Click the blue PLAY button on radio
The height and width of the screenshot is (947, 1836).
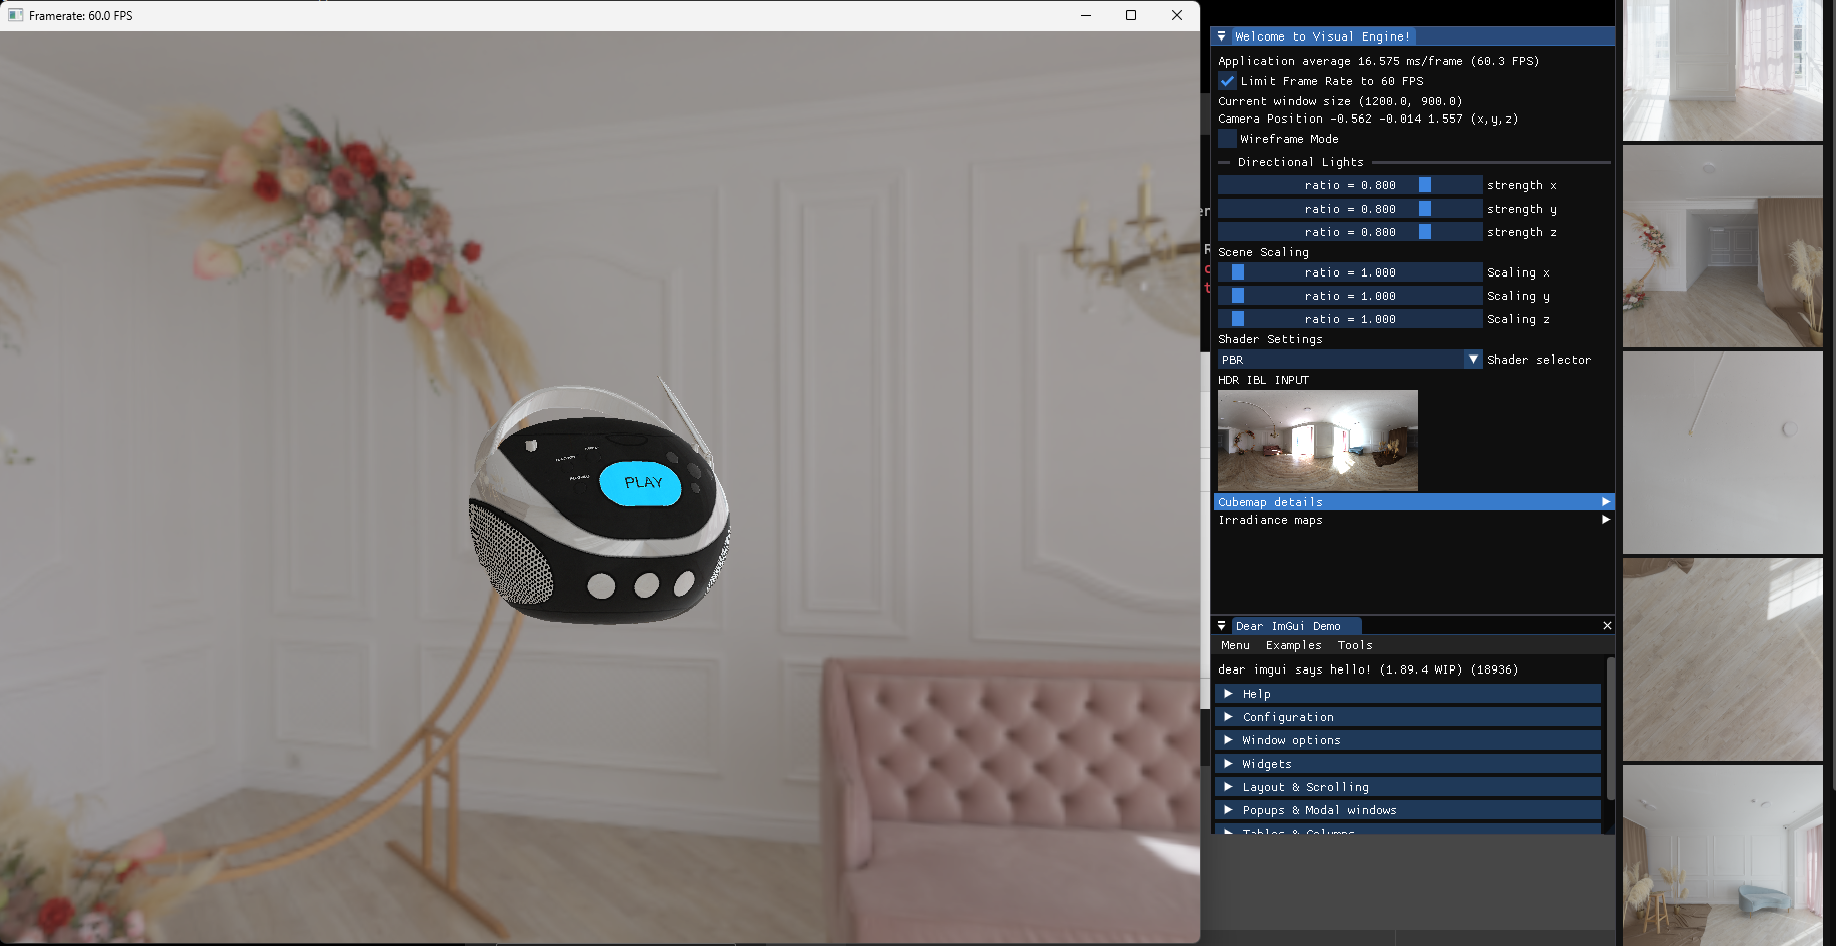(641, 483)
